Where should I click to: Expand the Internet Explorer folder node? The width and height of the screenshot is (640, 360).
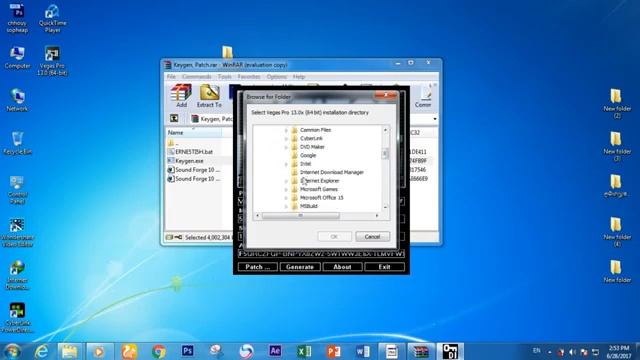pos(286,181)
